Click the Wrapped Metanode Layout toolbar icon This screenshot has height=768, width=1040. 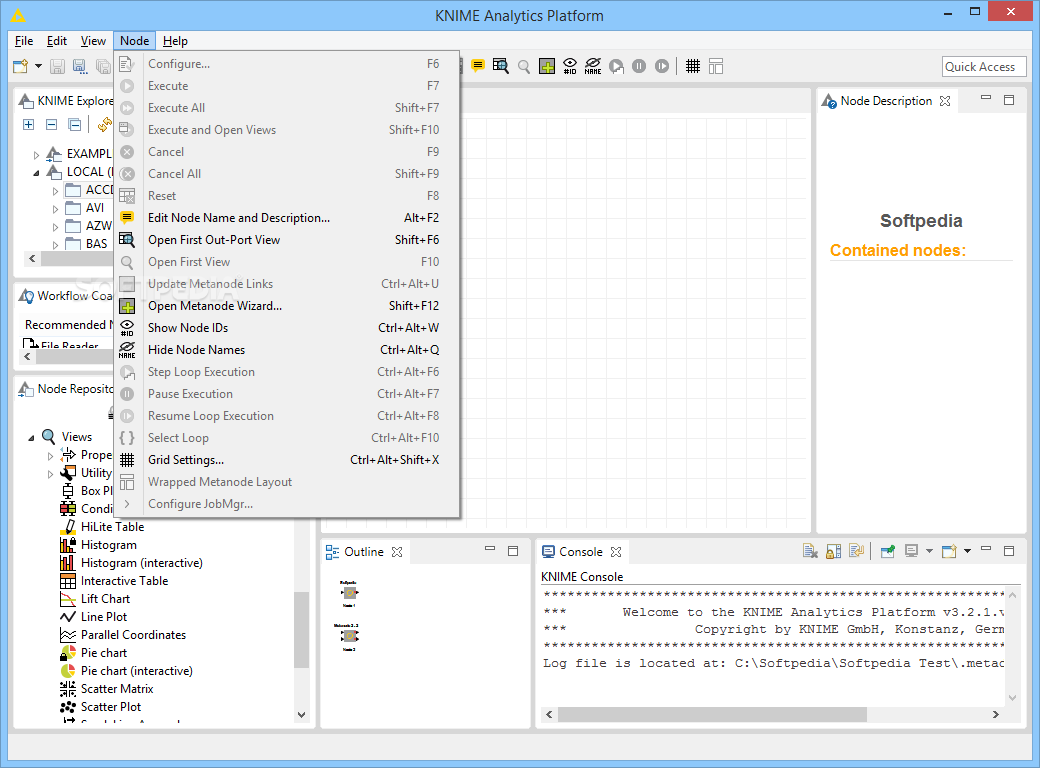click(716, 66)
